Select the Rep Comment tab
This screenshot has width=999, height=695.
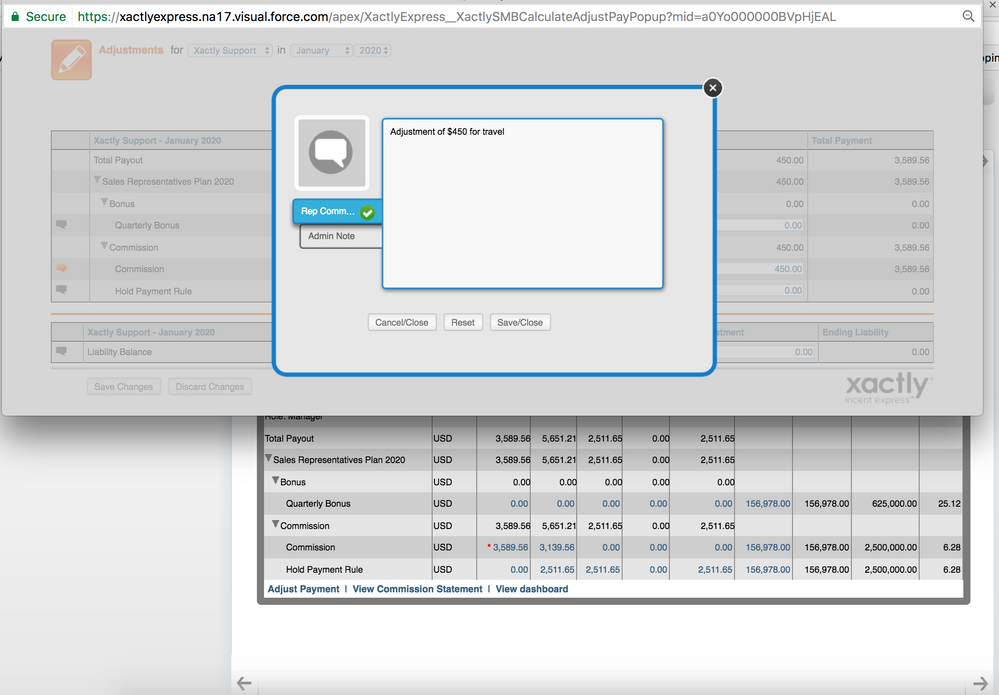[338, 211]
